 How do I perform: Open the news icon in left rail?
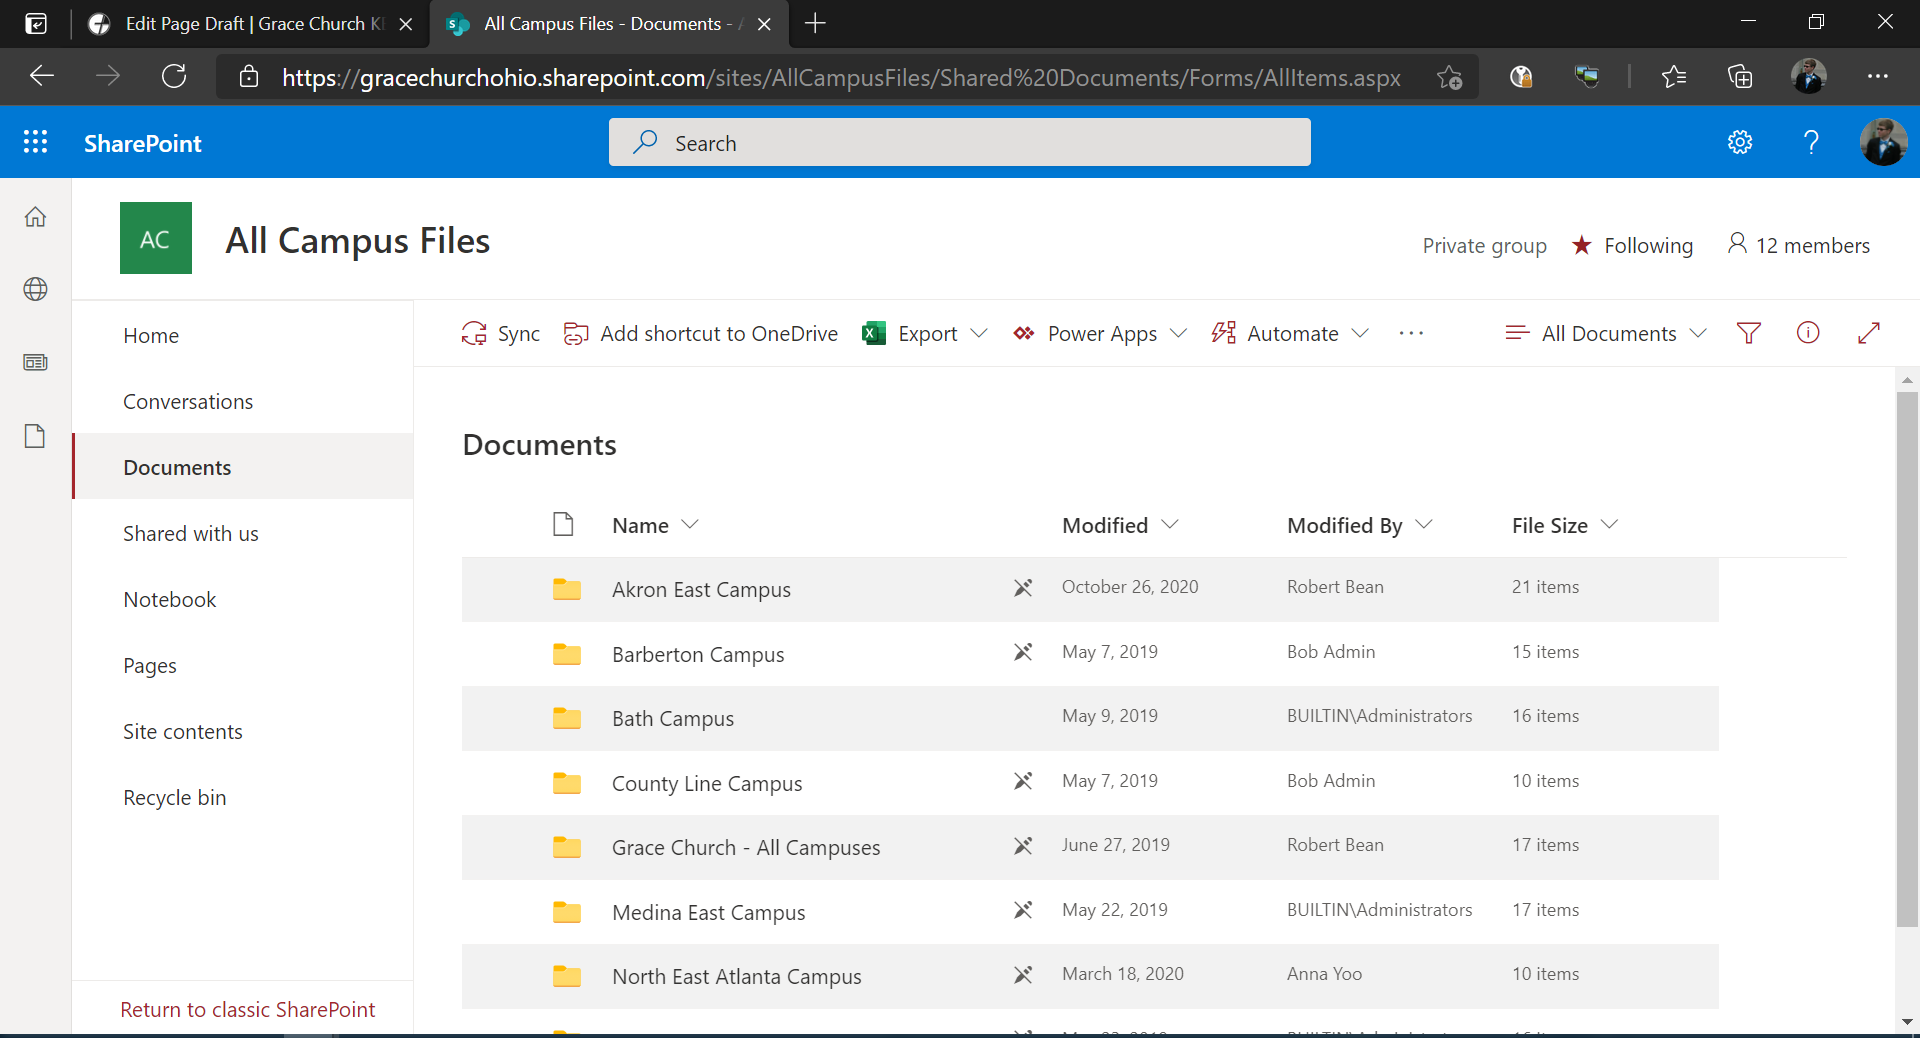point(36,362)
